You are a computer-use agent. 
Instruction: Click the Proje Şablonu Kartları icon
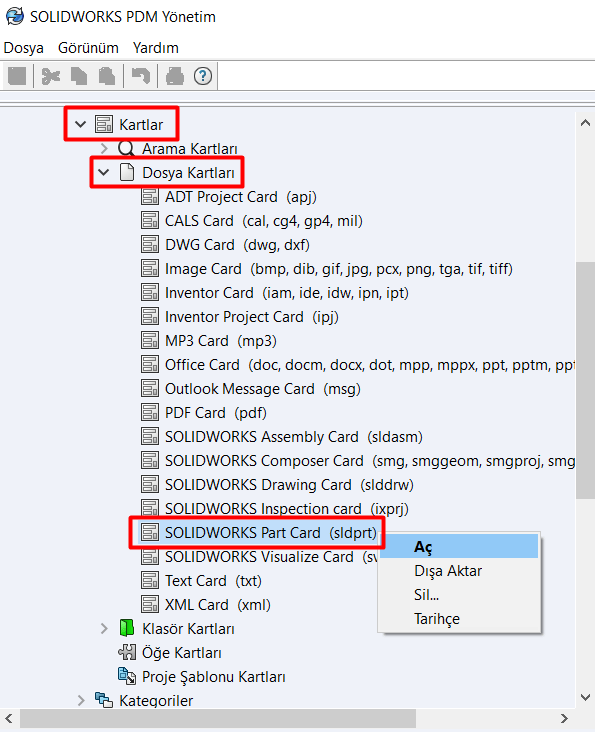click(x=126, y=676)
